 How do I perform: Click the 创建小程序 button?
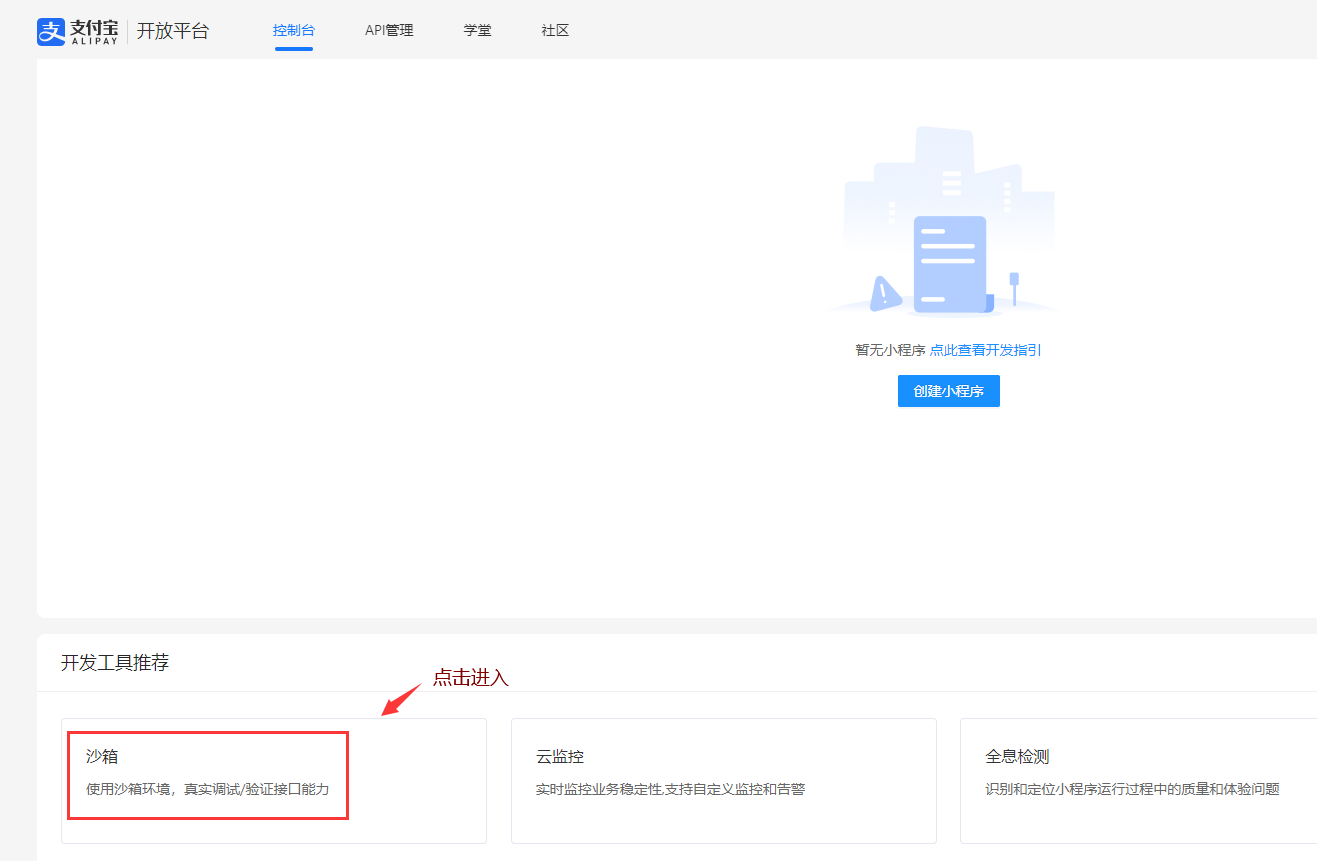949,391
